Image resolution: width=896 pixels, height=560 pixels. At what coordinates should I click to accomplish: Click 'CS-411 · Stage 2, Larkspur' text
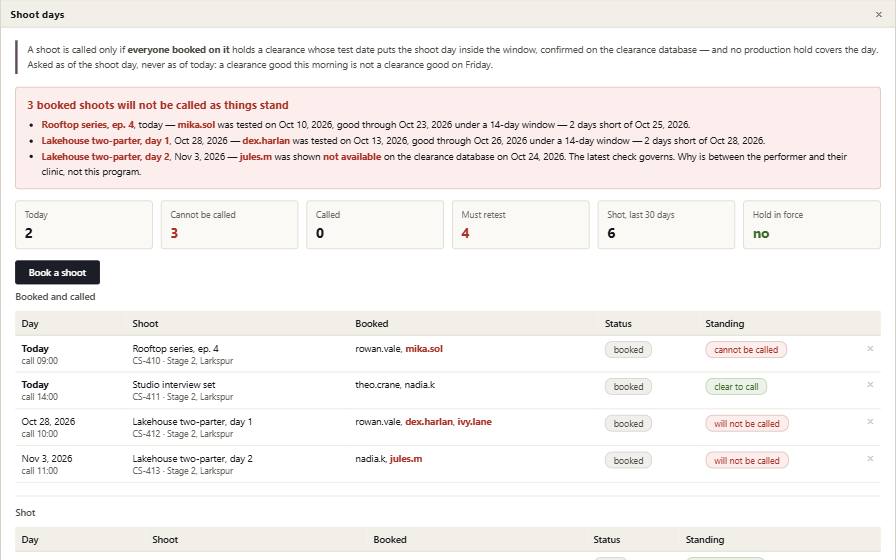point(183,397)
